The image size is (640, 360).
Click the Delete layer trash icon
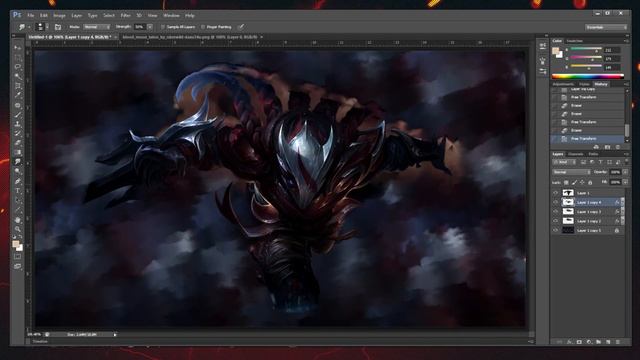(618, 342)
